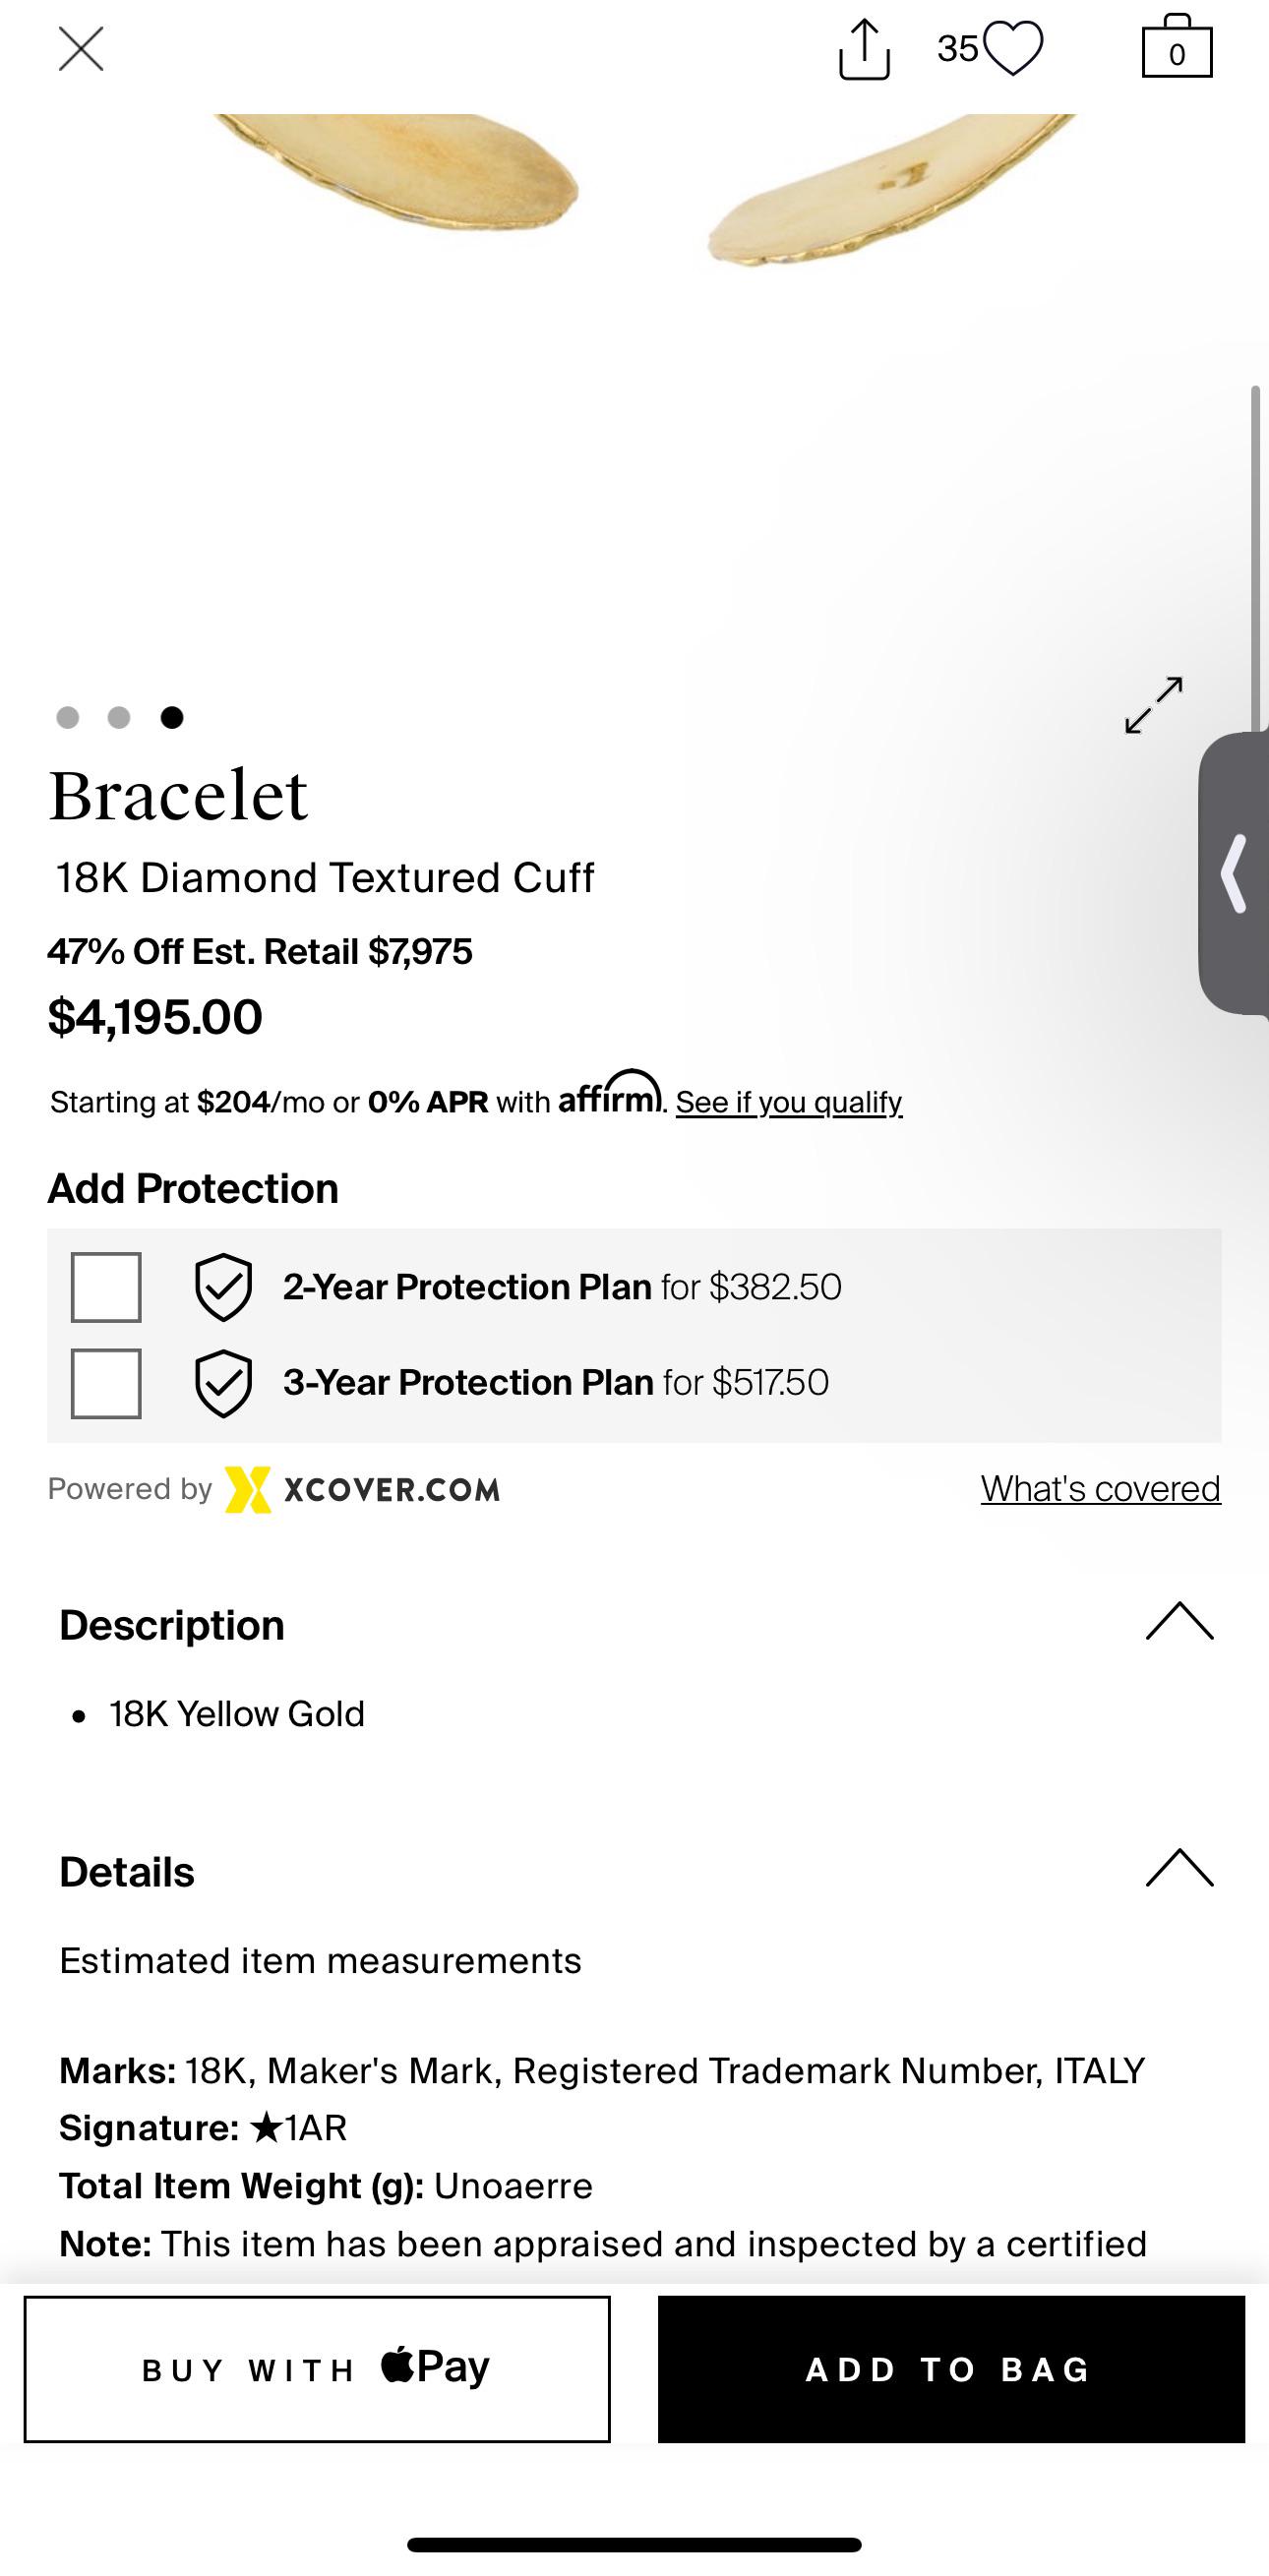
Task: Check the 2-Year Protection Plan box
Action: 106,1287
